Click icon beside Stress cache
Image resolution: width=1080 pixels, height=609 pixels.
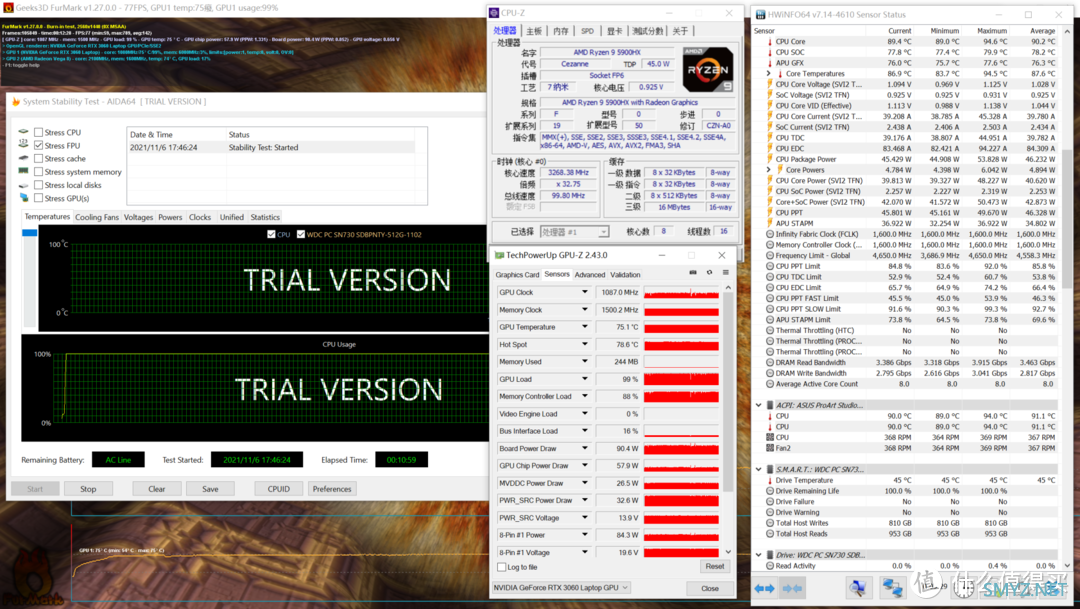pyautogui.click(x=23, y=158)
